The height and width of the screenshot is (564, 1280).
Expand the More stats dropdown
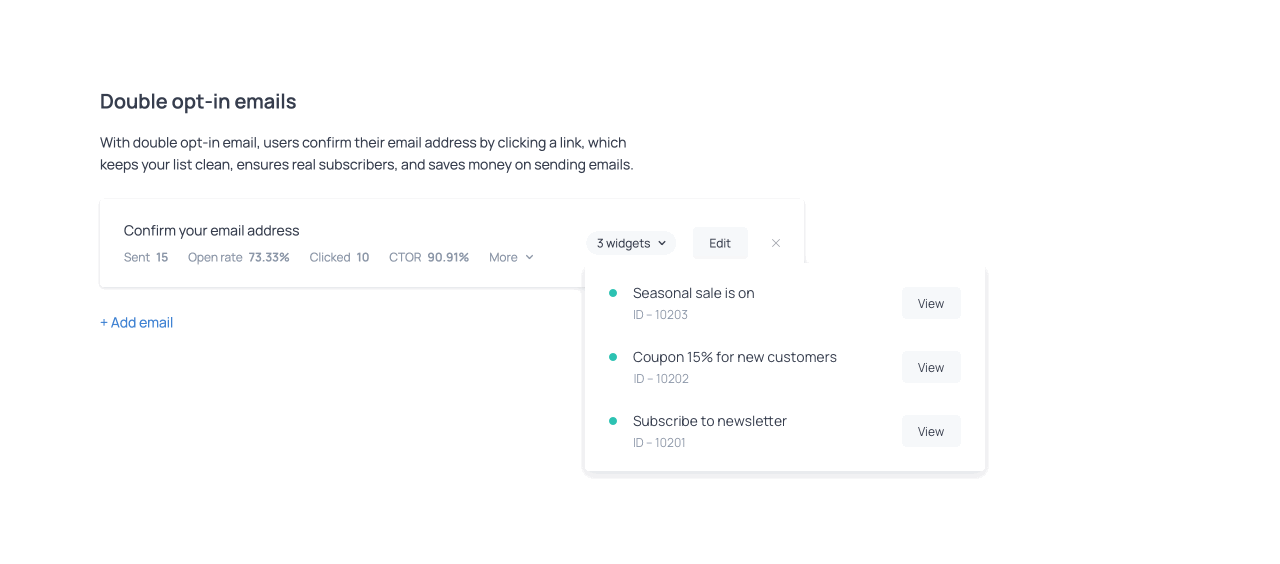511,257
